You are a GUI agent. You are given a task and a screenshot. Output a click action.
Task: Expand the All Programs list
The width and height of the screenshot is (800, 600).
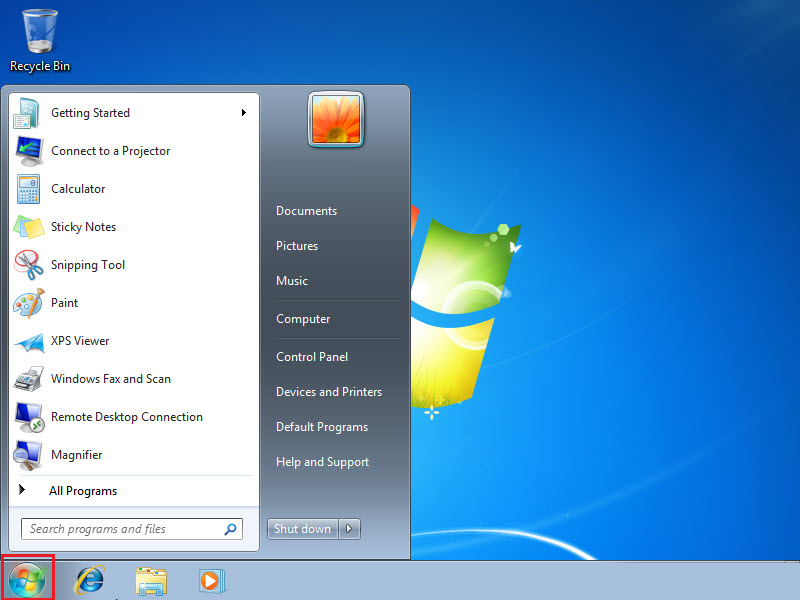click(83, 491)
